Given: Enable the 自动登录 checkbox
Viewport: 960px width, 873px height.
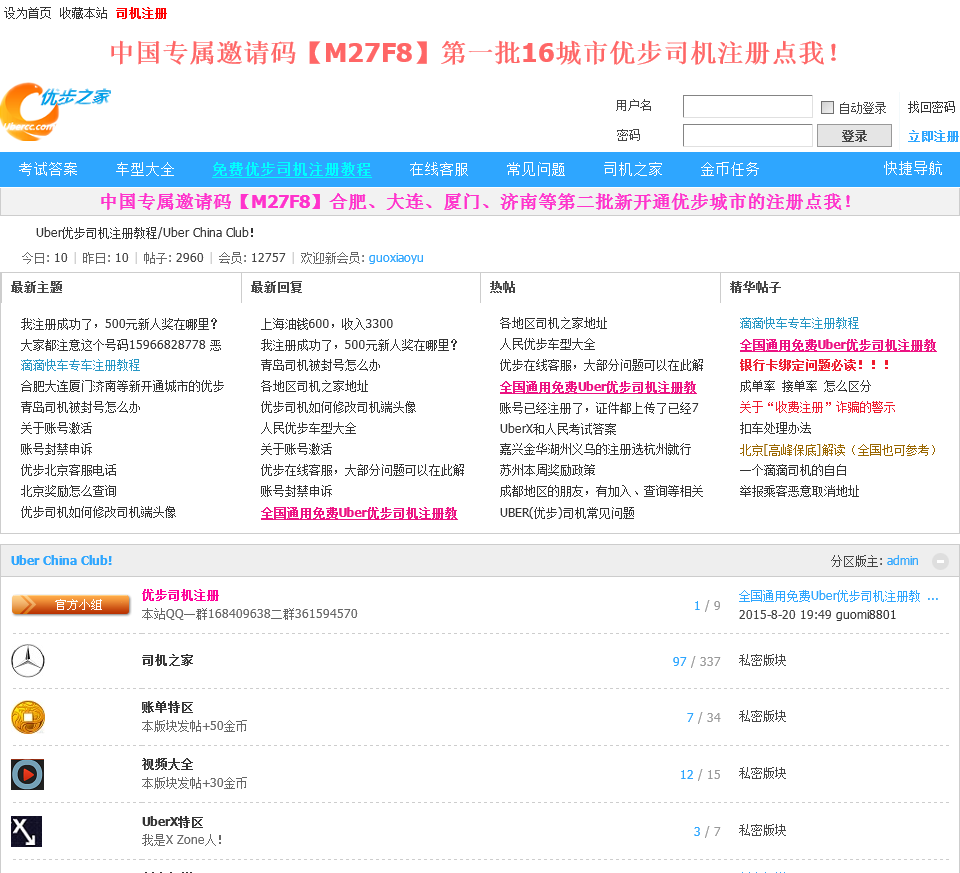Looking at the screenshot, I should [827, 108].
